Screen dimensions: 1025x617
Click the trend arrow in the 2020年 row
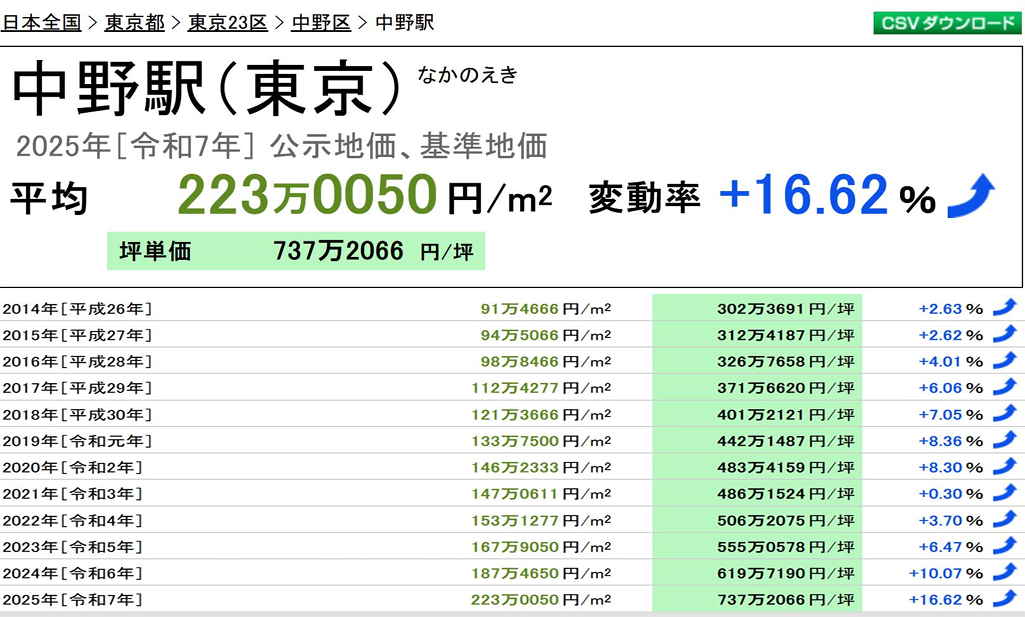pos(1005,467)
